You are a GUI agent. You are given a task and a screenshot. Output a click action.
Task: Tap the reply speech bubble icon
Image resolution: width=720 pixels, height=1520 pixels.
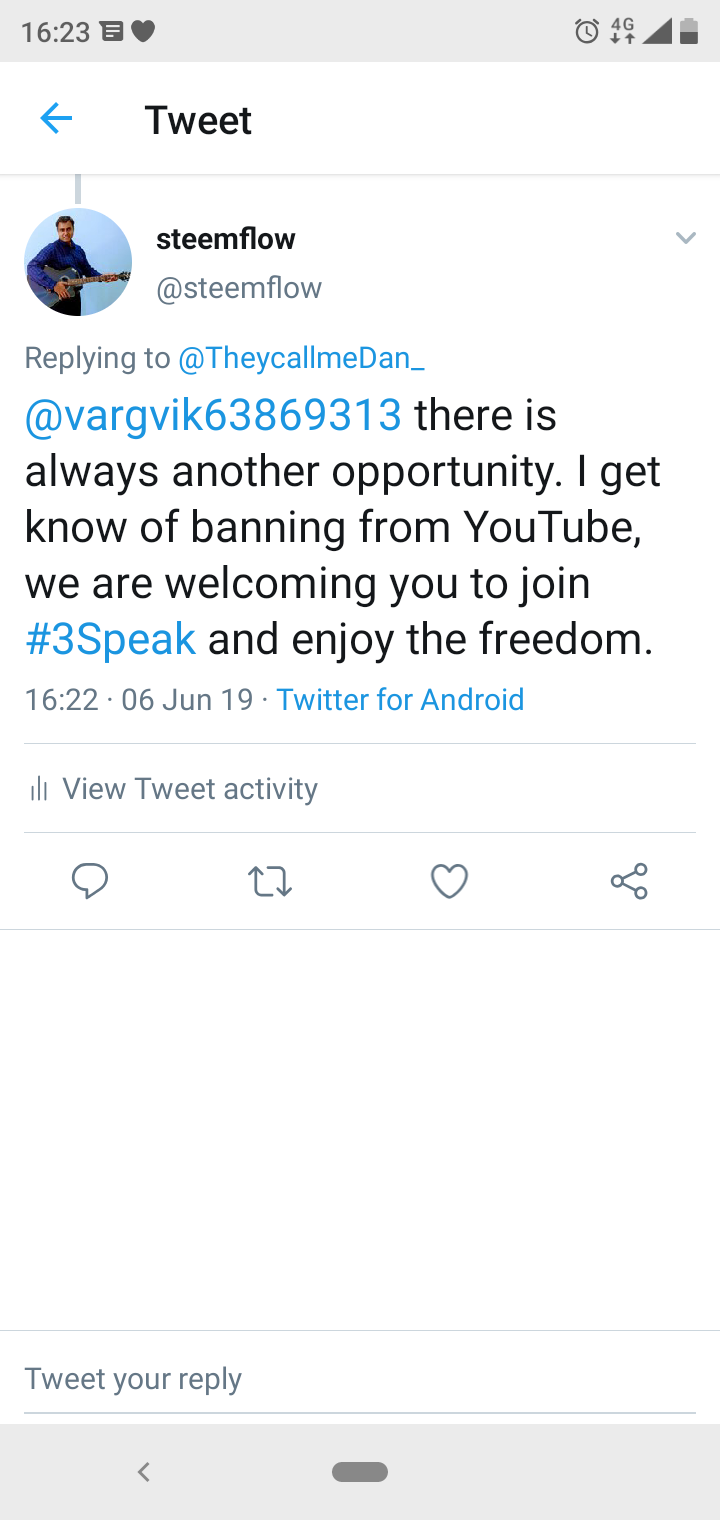click(x=90, y=881)
